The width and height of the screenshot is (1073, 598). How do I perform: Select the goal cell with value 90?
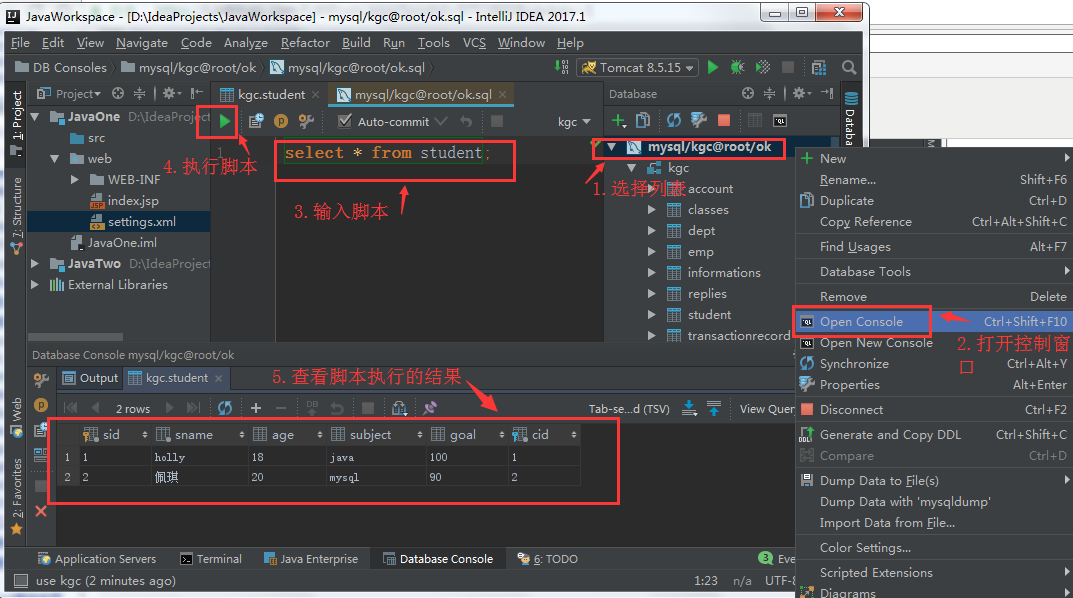click(467, 477)
